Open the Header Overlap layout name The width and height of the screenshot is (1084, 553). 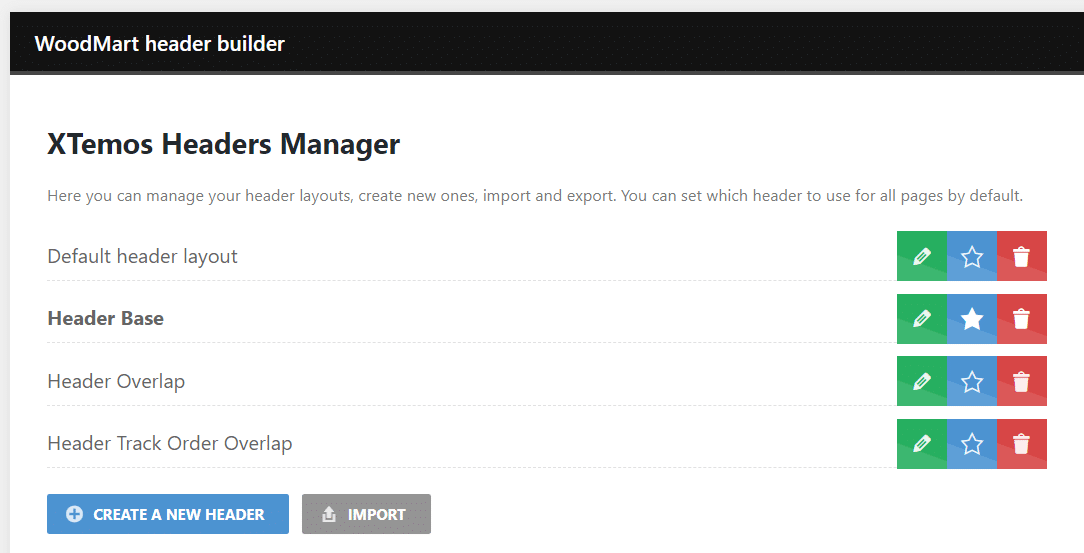[116, 381]
